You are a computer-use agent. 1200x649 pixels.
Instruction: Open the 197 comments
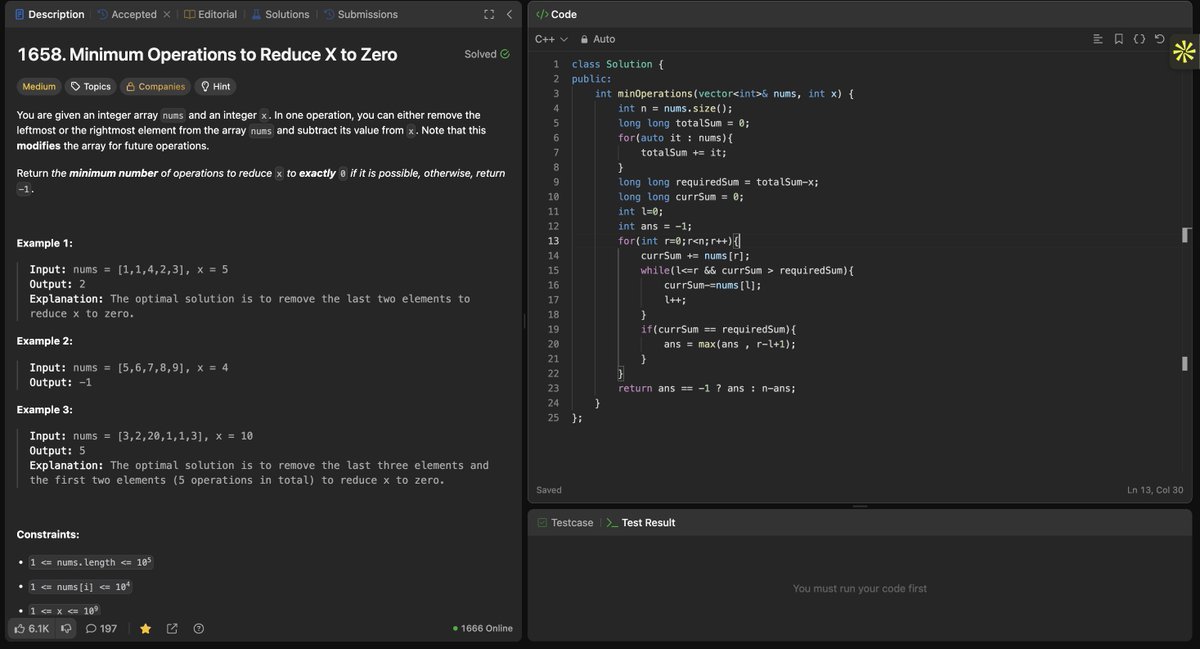click(101, 628)
